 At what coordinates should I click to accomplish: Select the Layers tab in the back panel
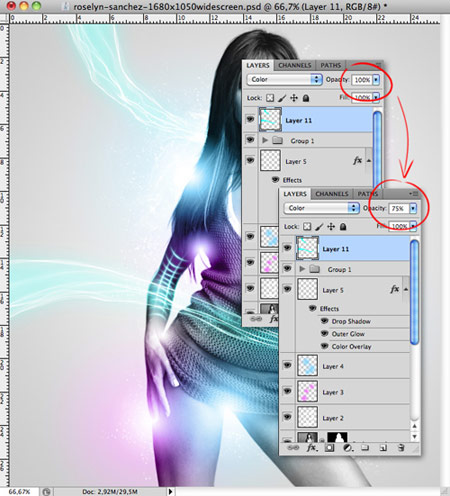click(258, 65)
